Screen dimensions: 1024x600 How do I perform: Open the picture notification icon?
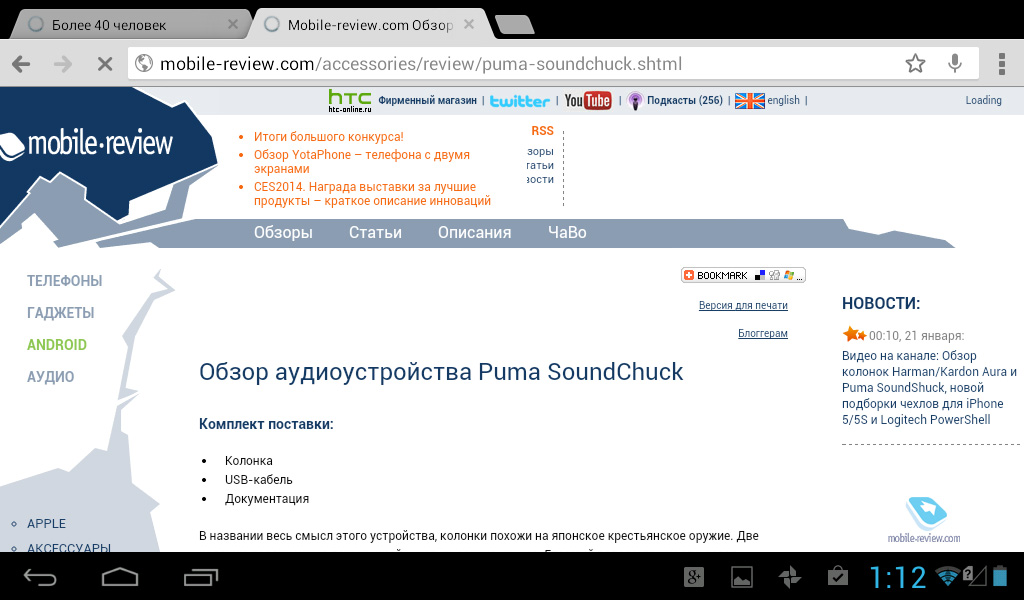click(x=742, y=576)
